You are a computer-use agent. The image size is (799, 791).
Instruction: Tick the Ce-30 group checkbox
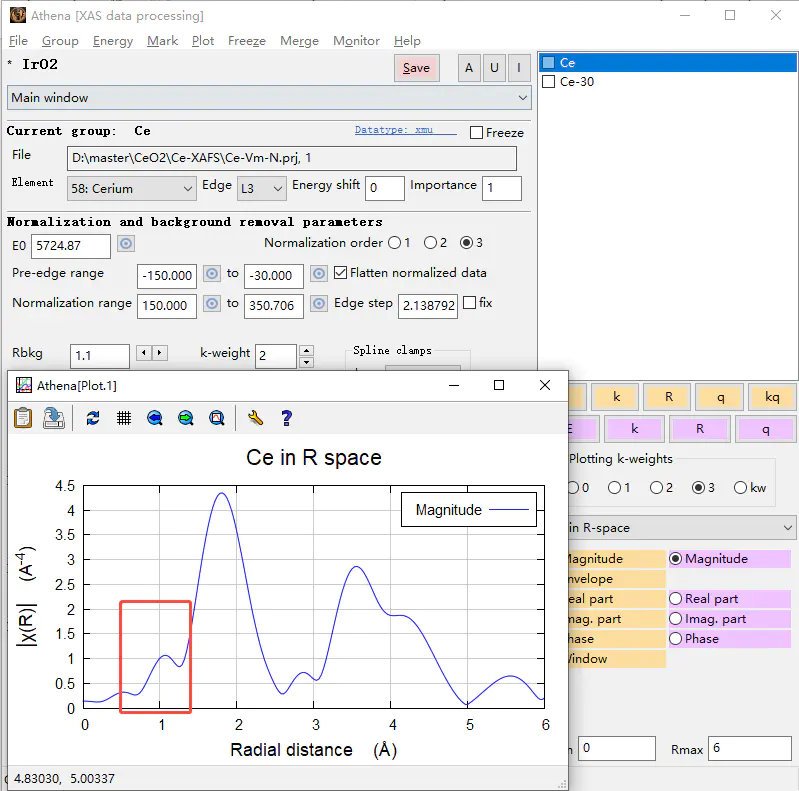(x=548, y=82)
